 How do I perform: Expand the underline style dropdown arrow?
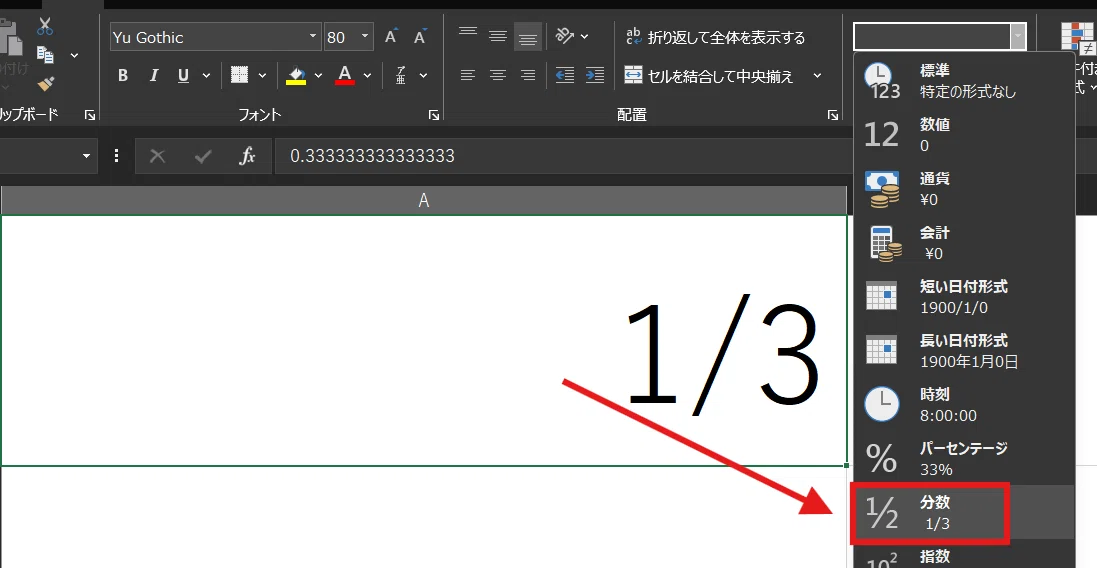(206, 76)
